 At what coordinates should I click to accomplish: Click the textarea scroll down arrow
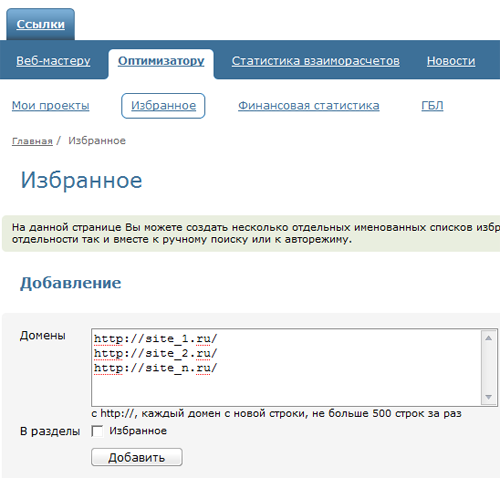pyautogui.click(x=489, y=397)
